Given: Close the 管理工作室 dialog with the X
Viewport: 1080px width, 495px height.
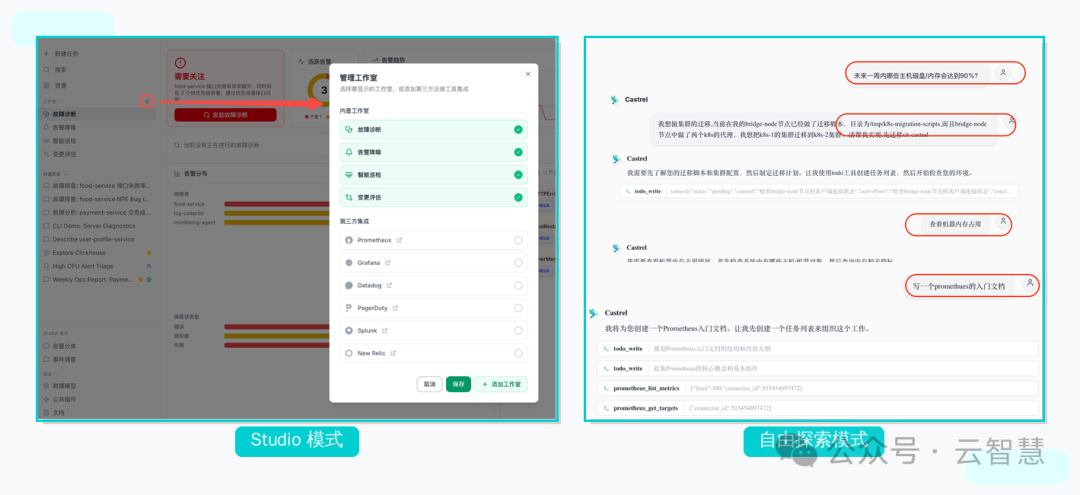Looking at the screenshot, I should point(528,74).
